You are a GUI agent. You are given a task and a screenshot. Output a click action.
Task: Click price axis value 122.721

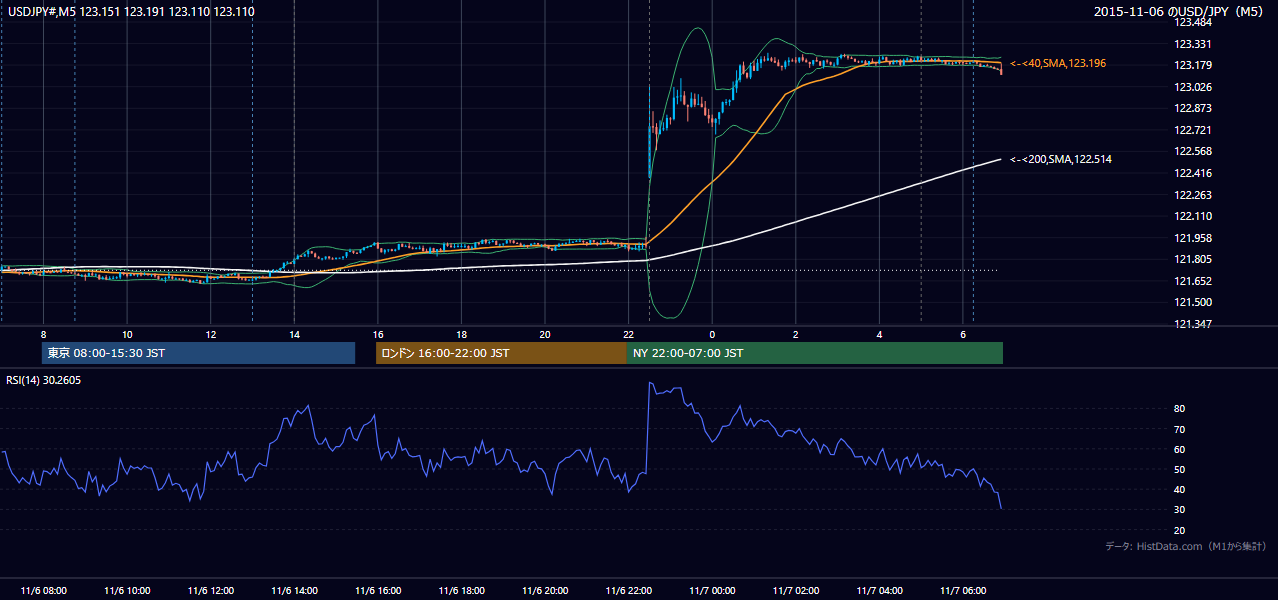coord(1193,130)
